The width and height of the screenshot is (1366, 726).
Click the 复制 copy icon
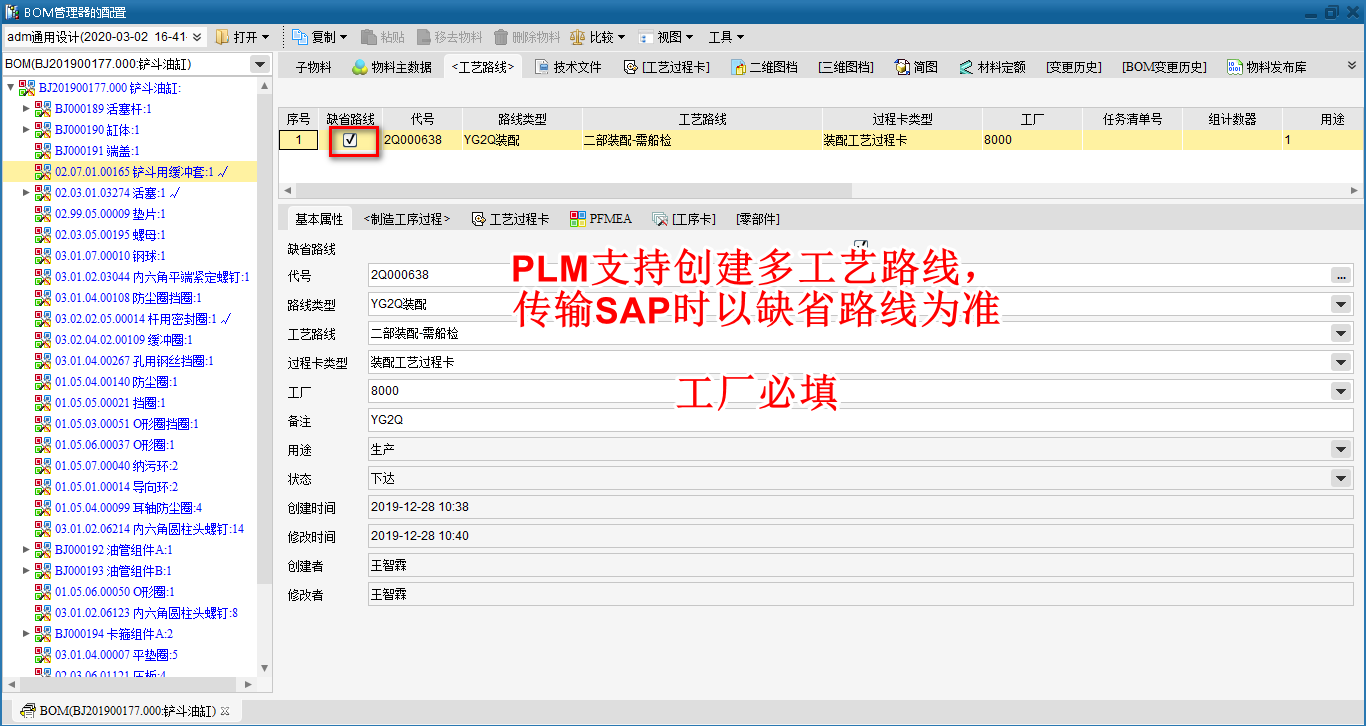[x=300, y=37]
